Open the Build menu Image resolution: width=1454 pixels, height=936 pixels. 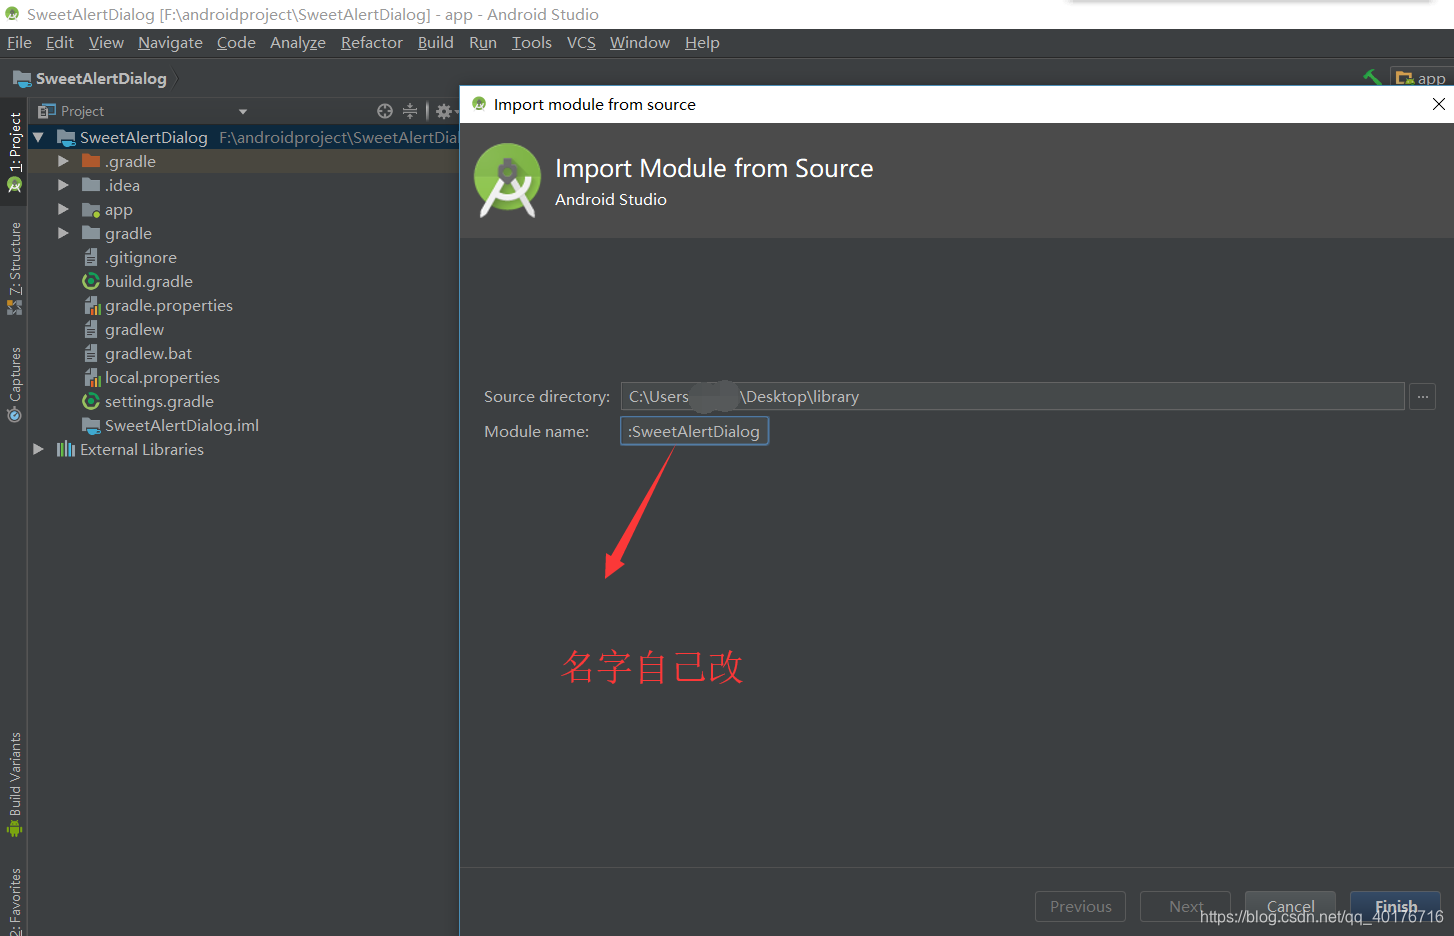436,42
